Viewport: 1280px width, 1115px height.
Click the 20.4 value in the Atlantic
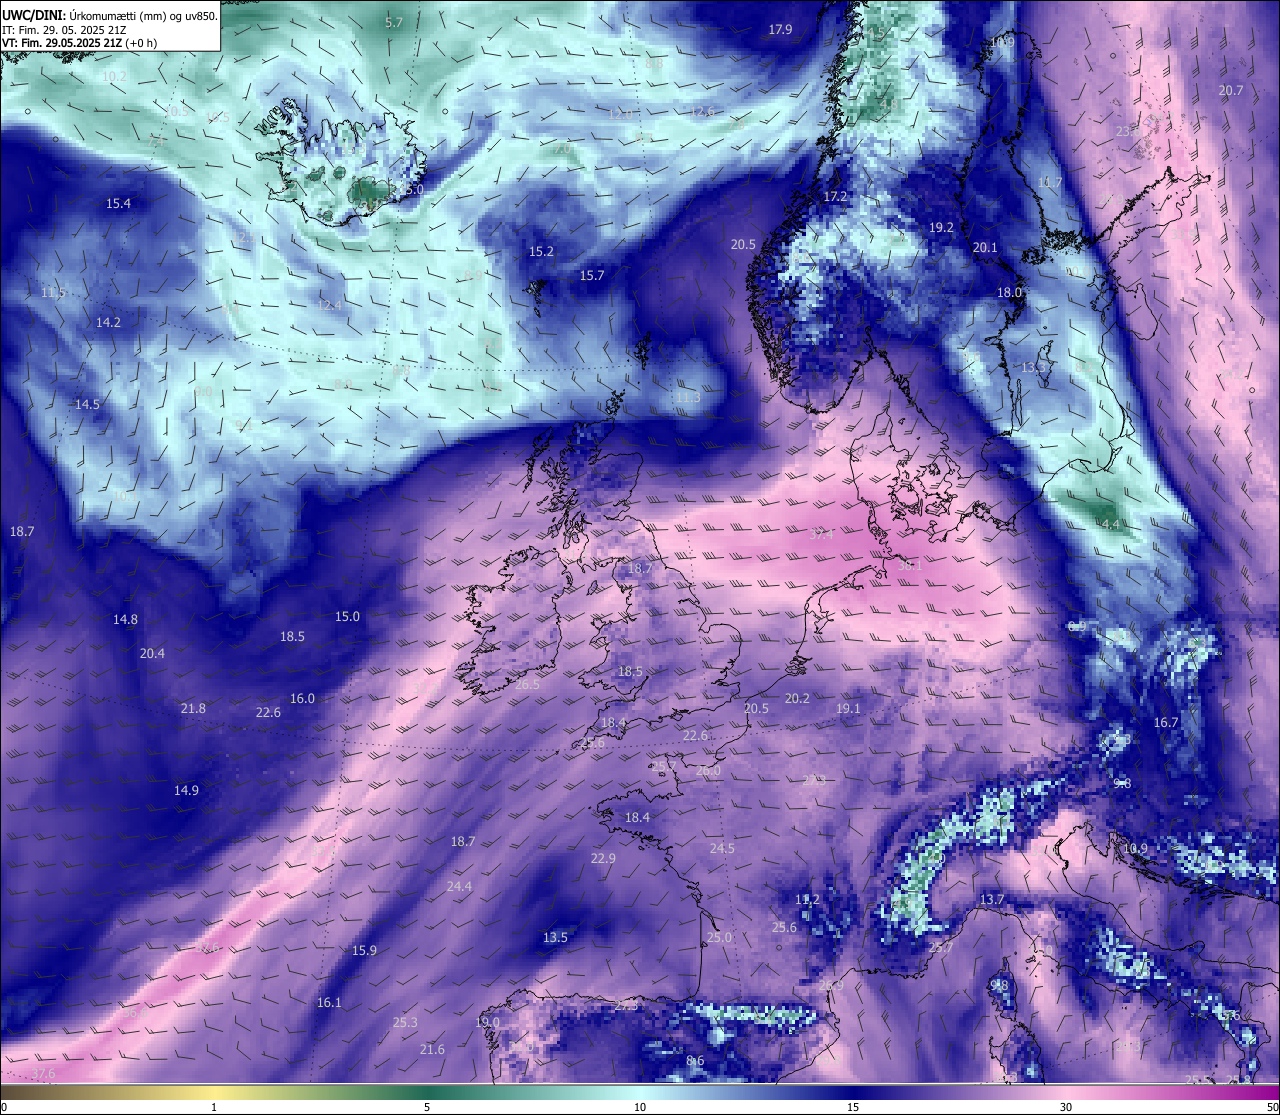coord(152,654)
